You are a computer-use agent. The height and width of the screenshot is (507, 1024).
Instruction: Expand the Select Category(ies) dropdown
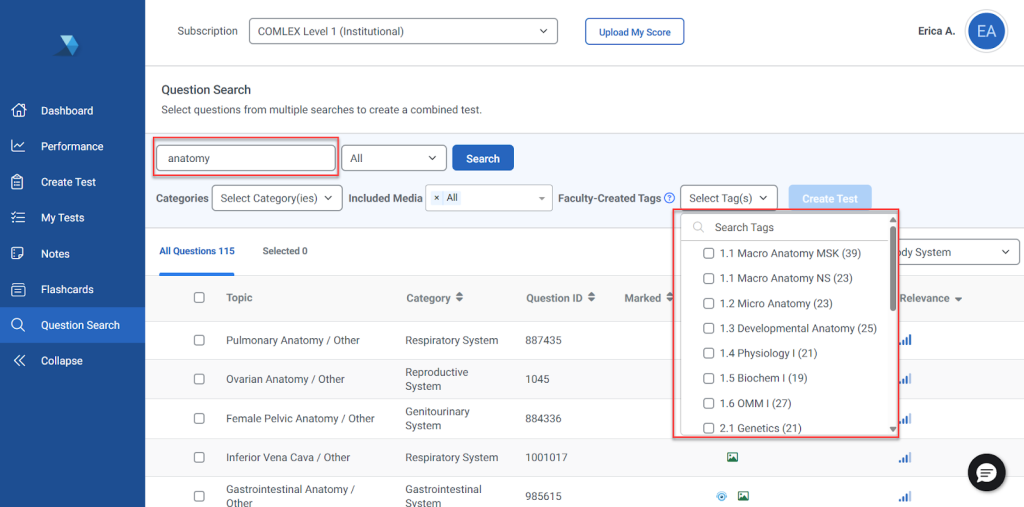(277, 198)
